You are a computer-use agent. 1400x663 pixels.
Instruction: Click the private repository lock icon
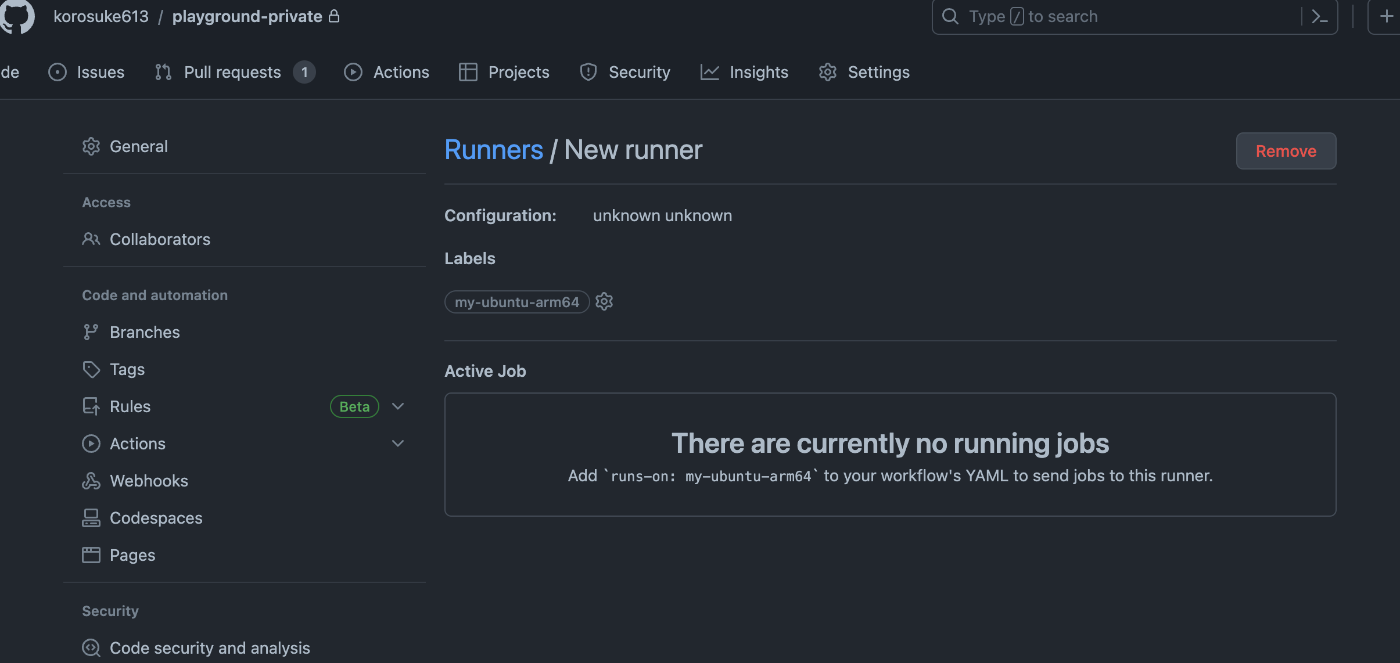coord(334,16)
